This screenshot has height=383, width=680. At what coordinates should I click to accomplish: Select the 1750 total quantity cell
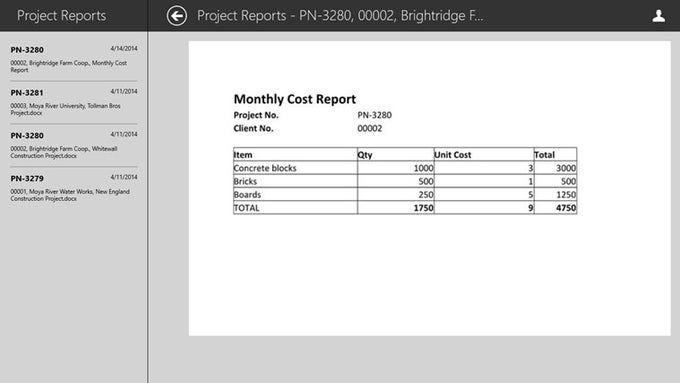(x=396, y=208)
